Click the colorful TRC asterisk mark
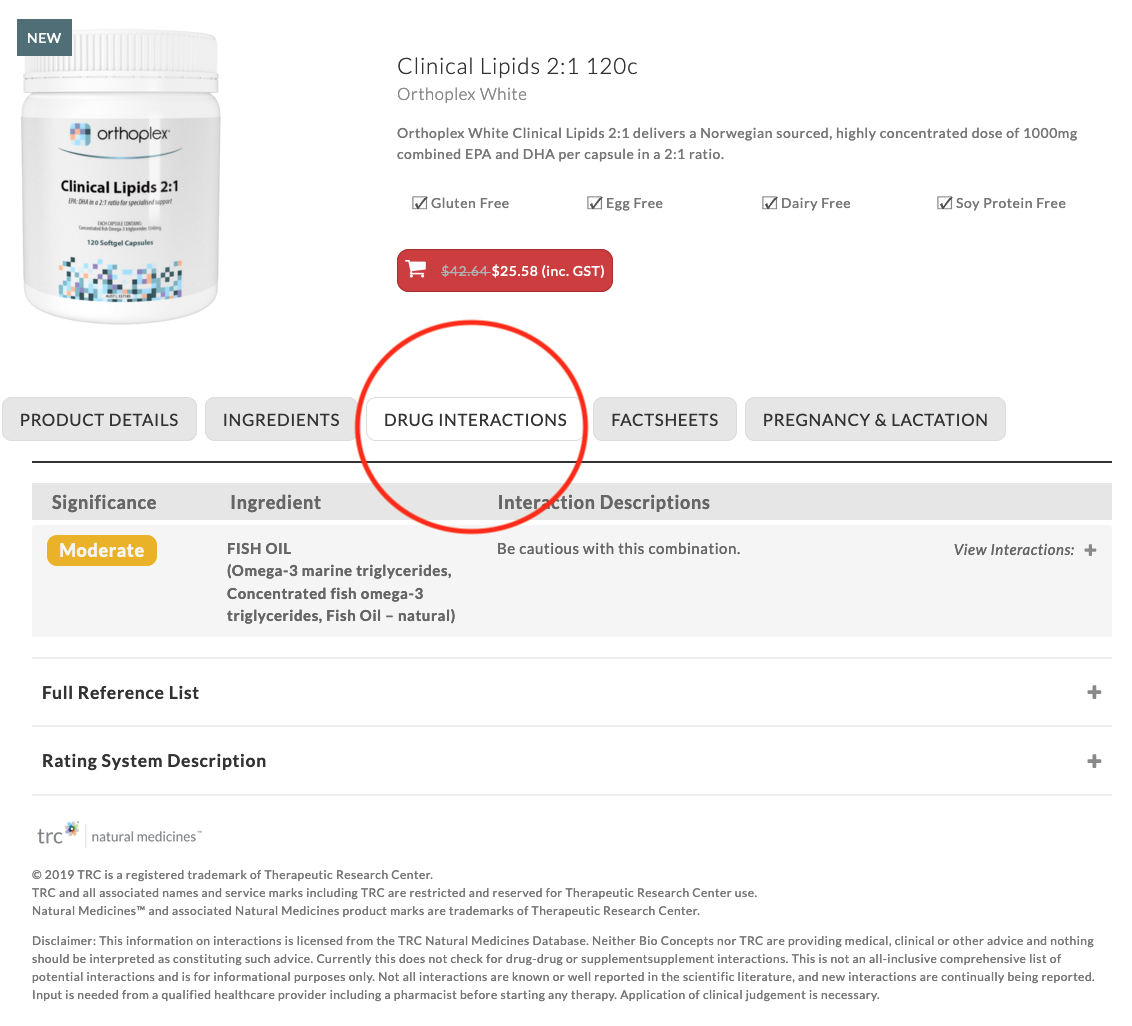 point(70,827)
